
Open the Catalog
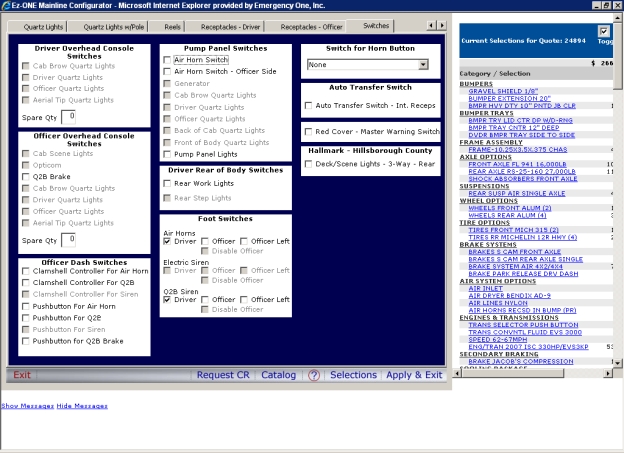point(279,375)
